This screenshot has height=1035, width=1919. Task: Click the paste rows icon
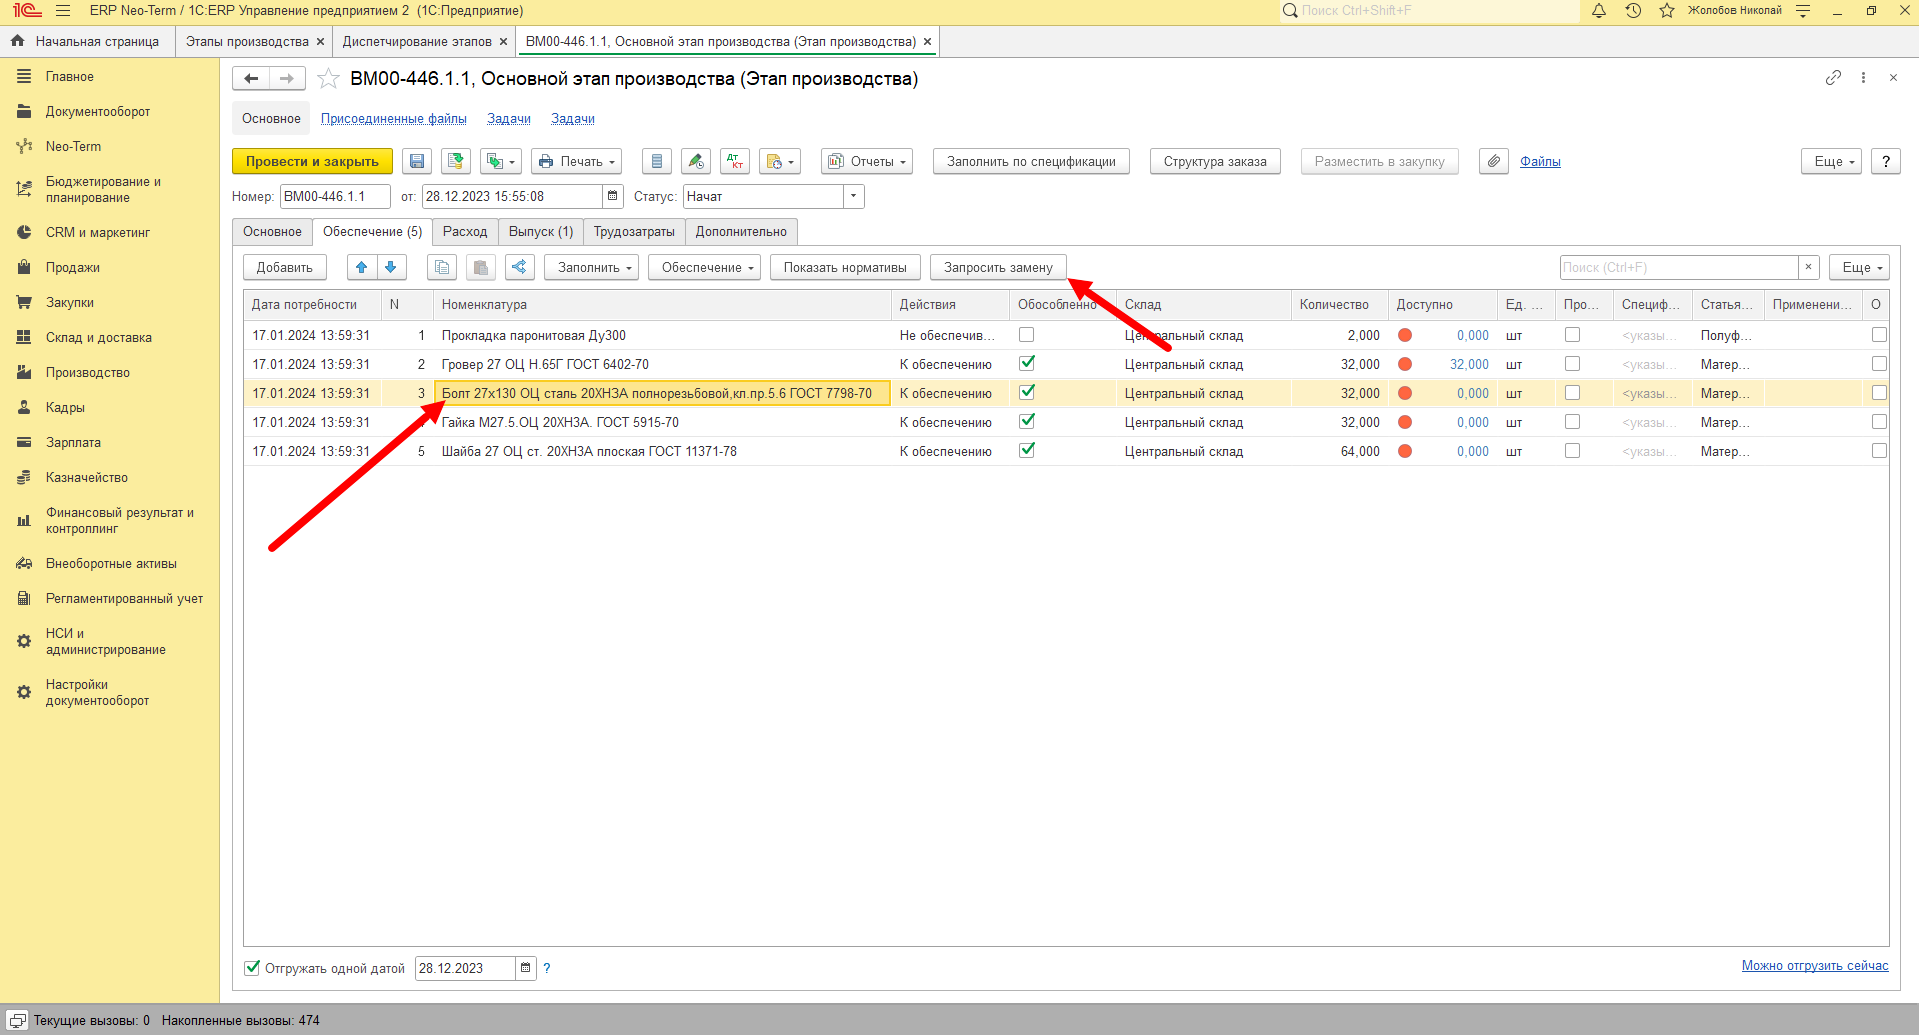click(481, 267)
